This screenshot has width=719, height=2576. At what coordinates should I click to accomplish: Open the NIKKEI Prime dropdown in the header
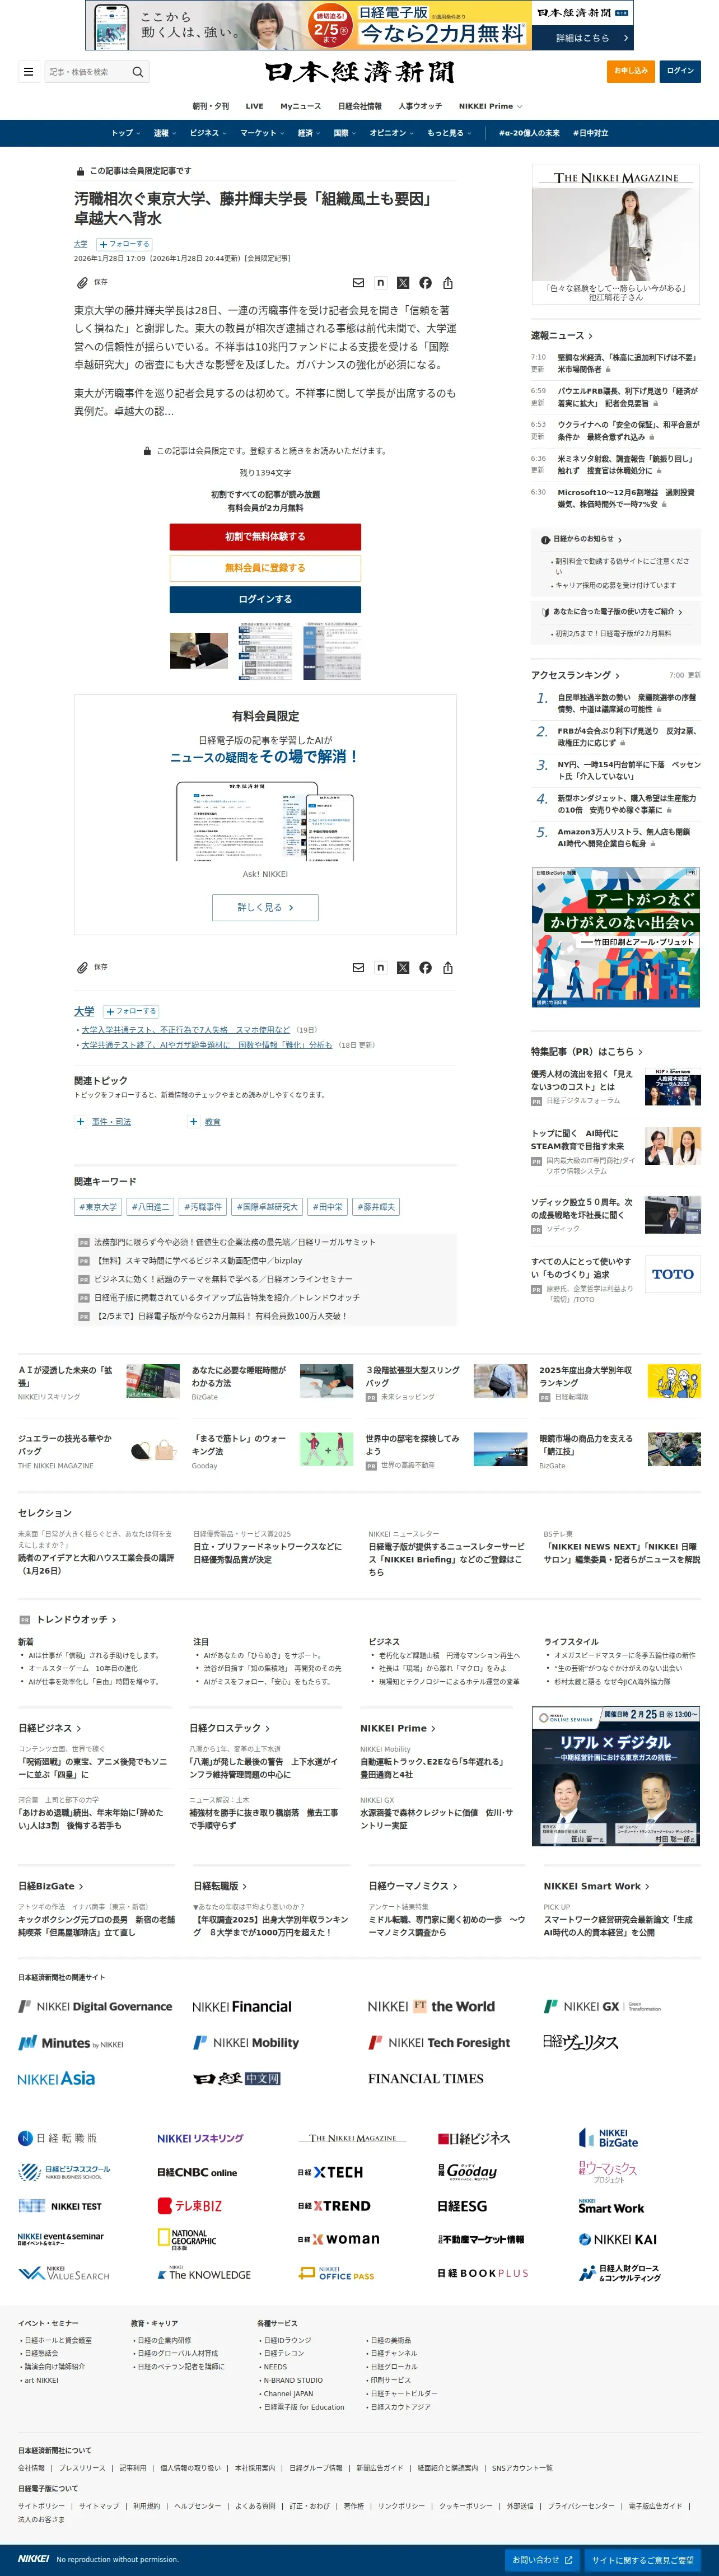[x=490, y=106]
